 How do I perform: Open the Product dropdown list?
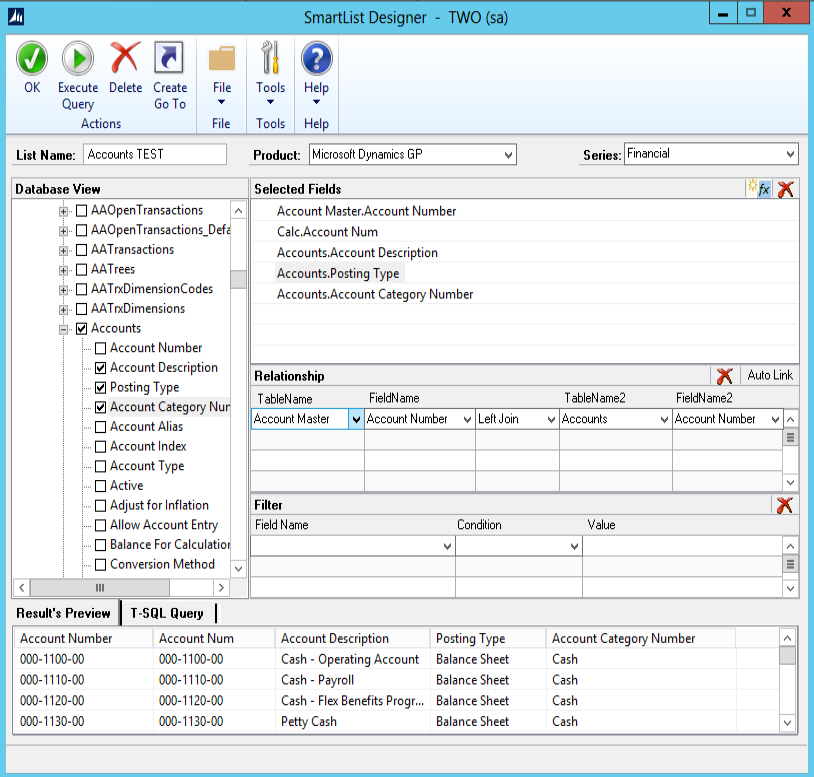click(x=508, y=155)
